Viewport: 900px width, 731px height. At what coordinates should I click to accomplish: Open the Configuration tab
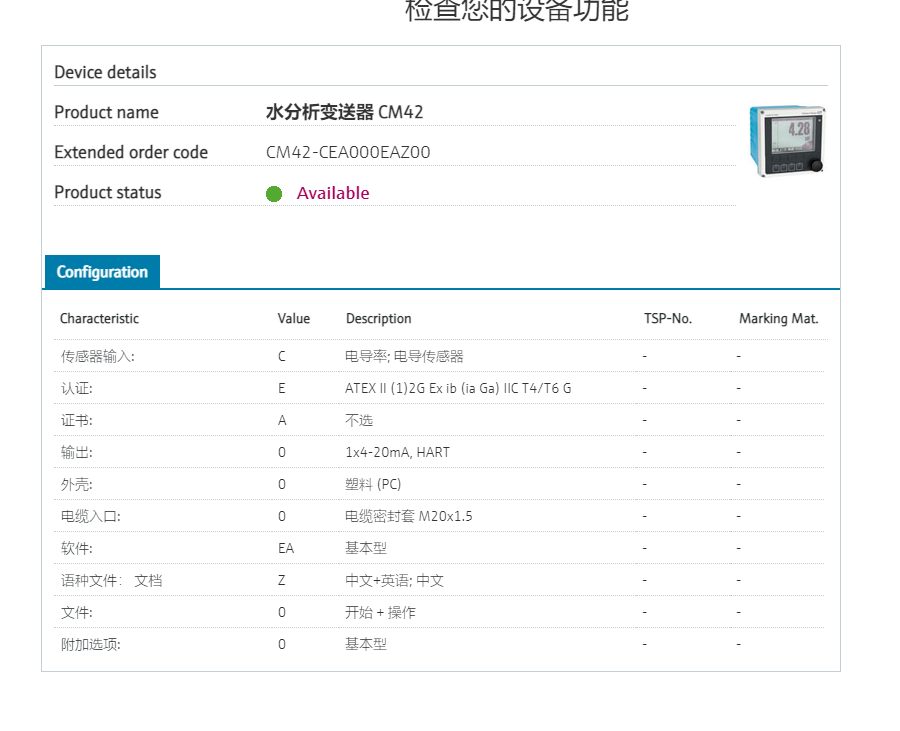[x=102, y=272]
